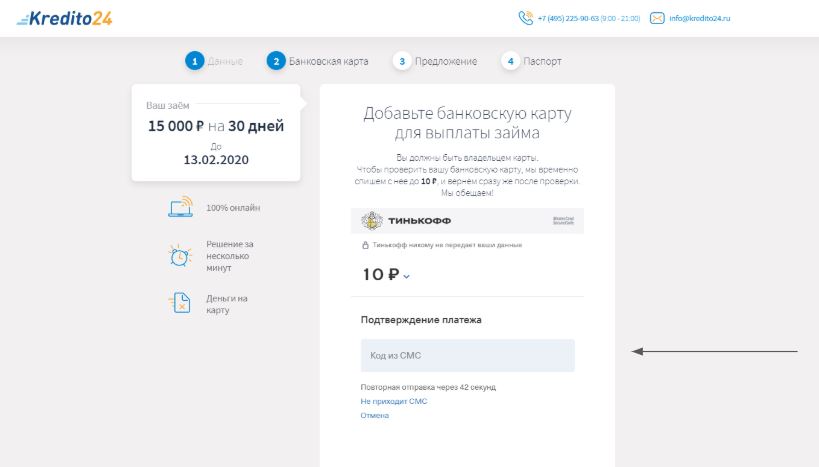Click the Отмена link
The height and width of the screenshot is (467, 819).
point(375,415)
